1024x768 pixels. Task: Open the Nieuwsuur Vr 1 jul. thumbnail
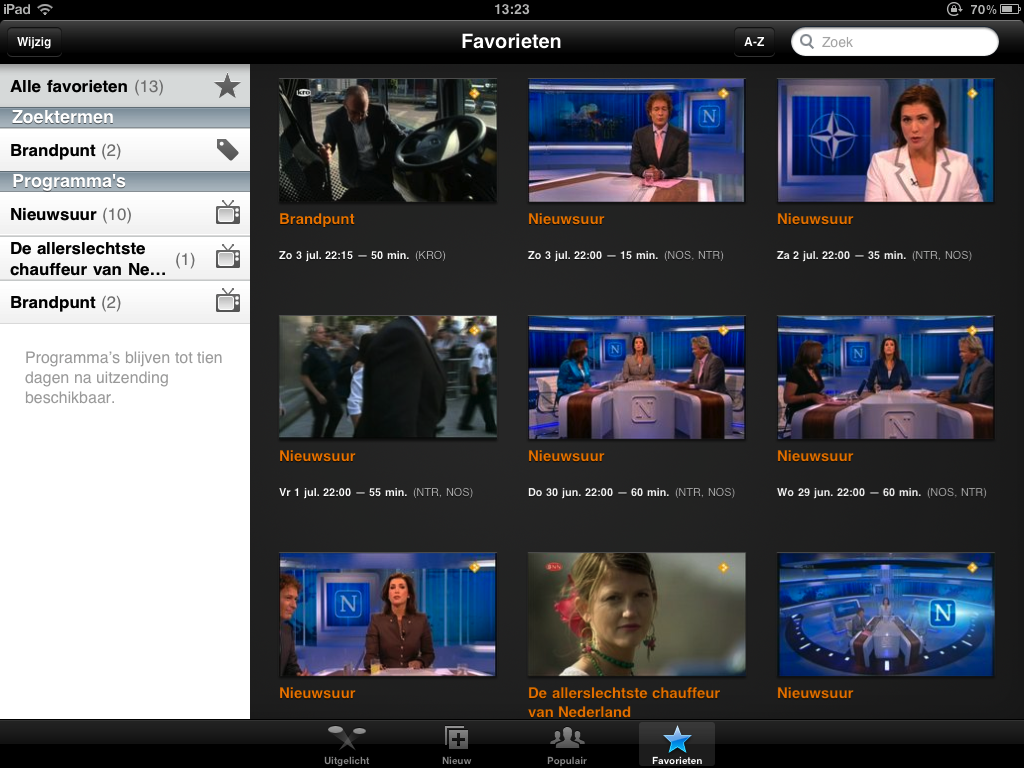click(388, 377)
